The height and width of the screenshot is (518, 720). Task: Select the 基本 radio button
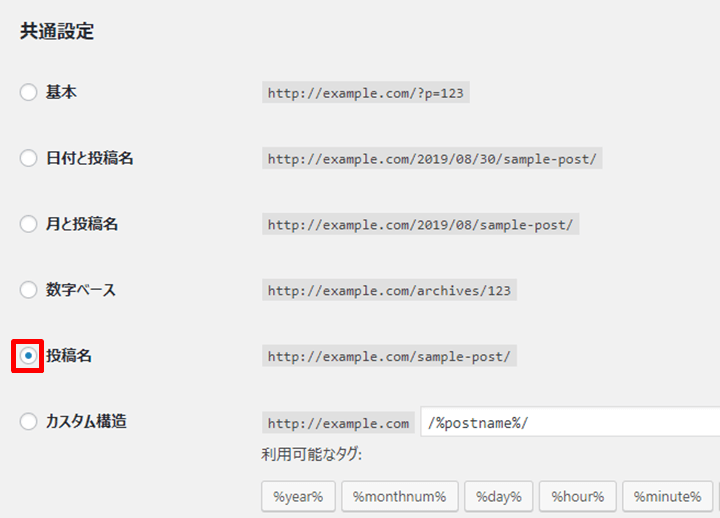point(28,92)
